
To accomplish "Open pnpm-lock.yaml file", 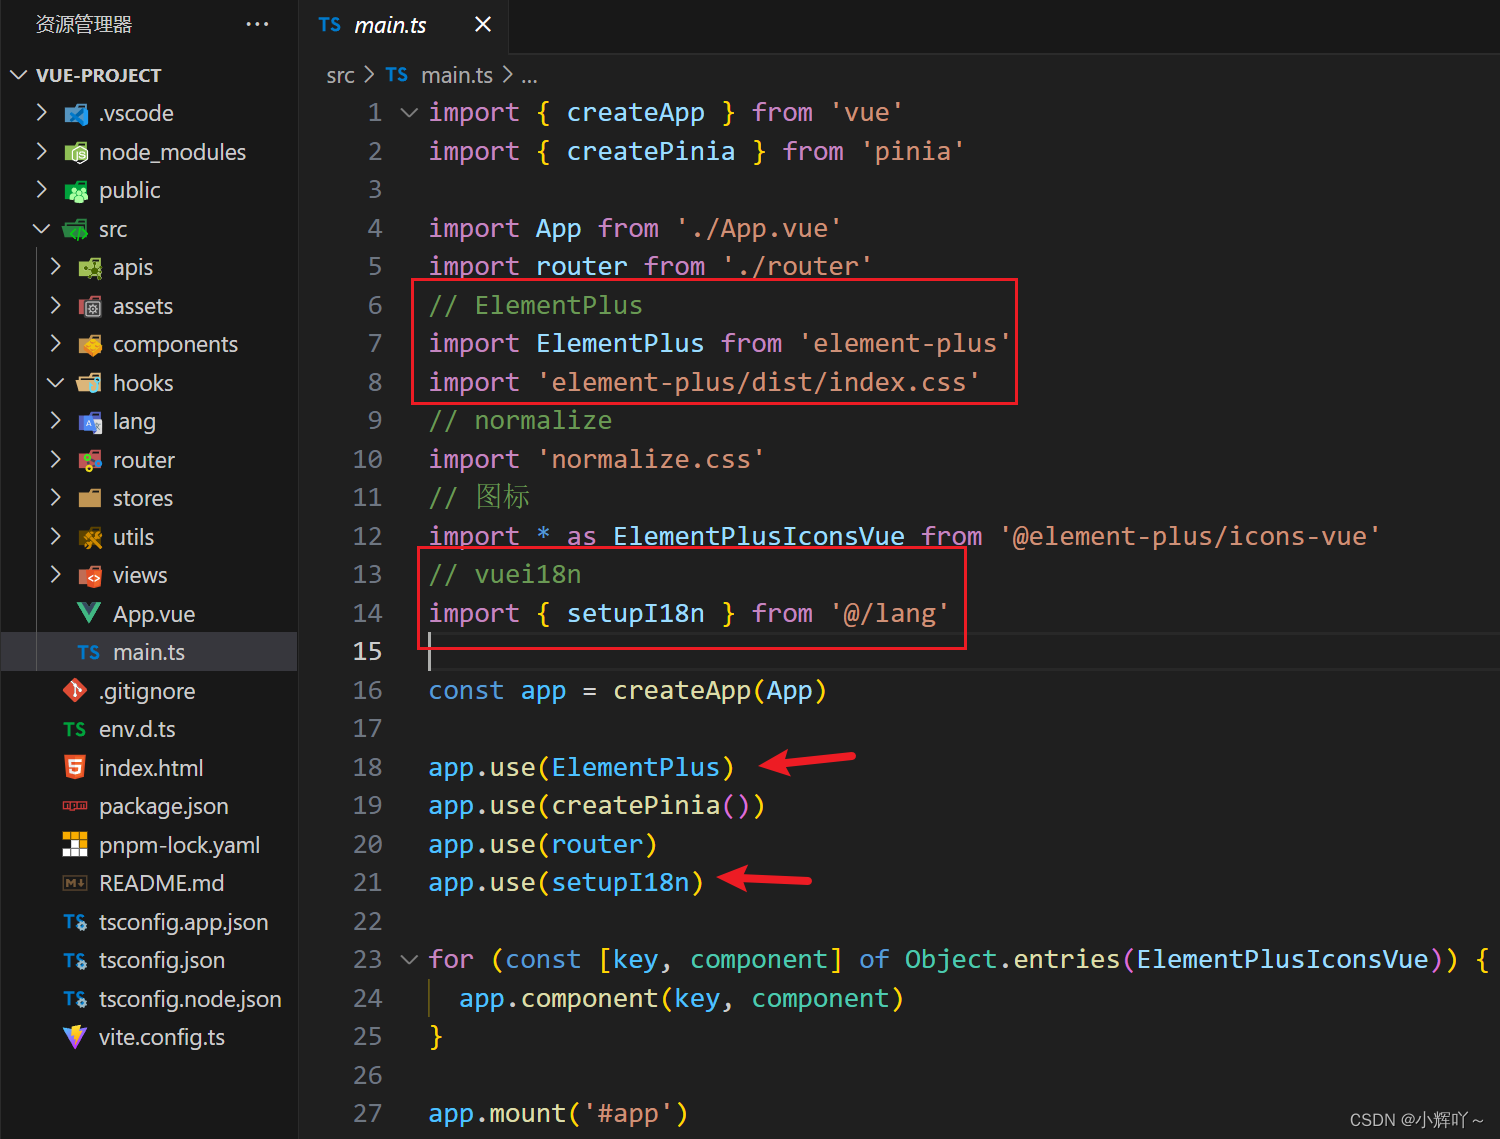I will tap(180, 845).
